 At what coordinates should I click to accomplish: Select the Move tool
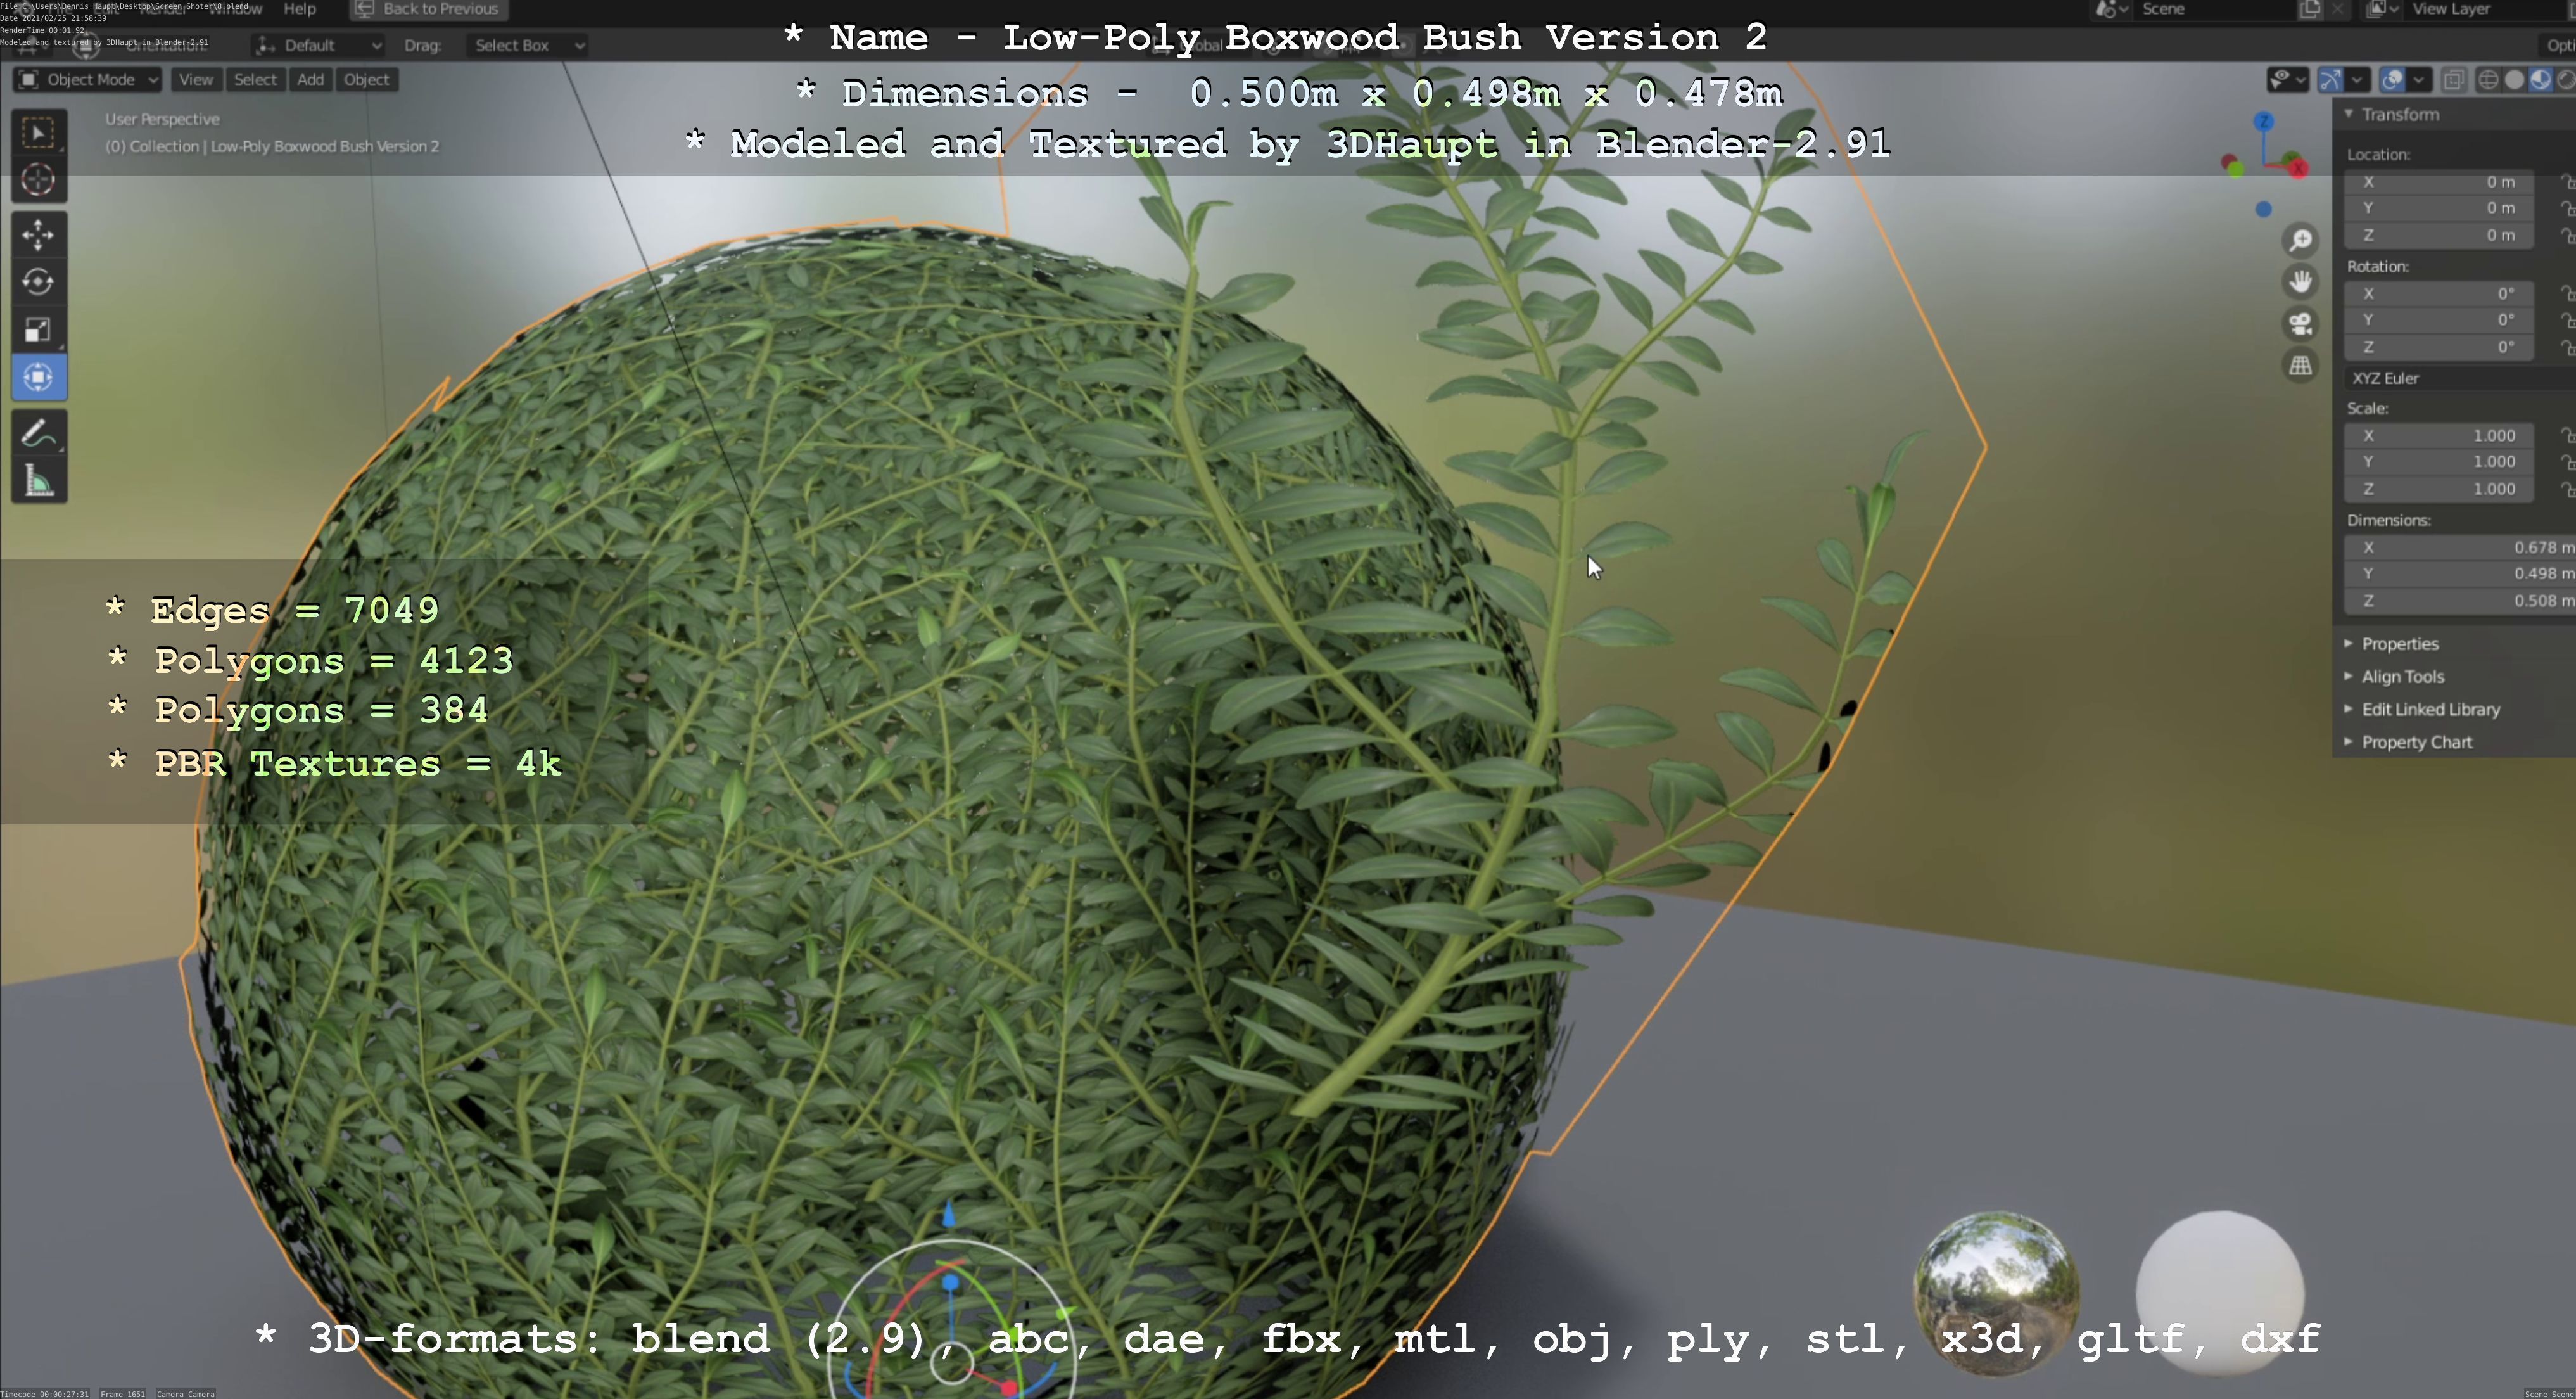39,235
